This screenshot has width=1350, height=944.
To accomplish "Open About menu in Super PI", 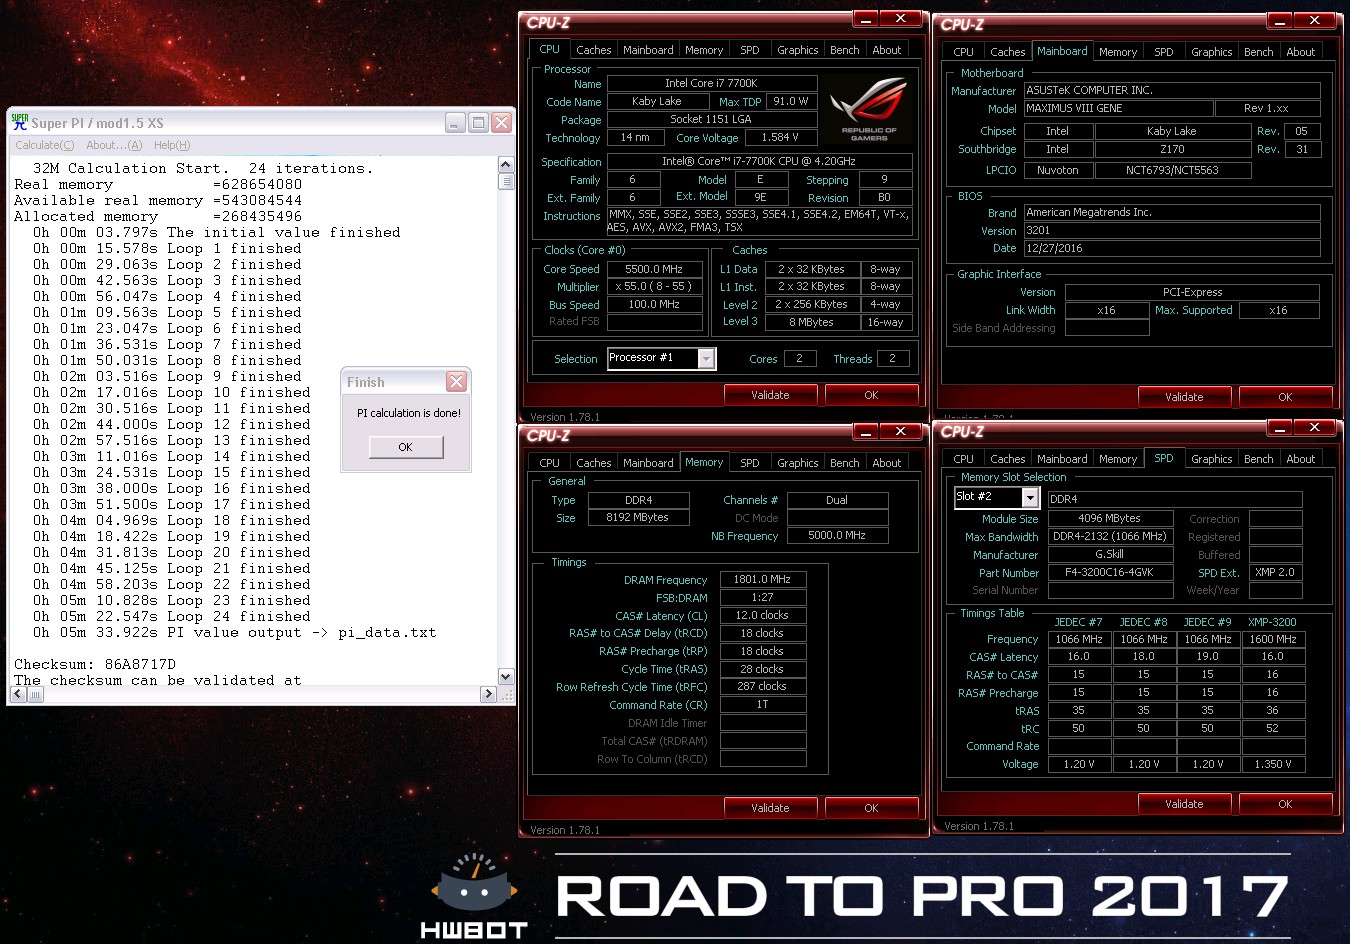I will click(114, 145).
